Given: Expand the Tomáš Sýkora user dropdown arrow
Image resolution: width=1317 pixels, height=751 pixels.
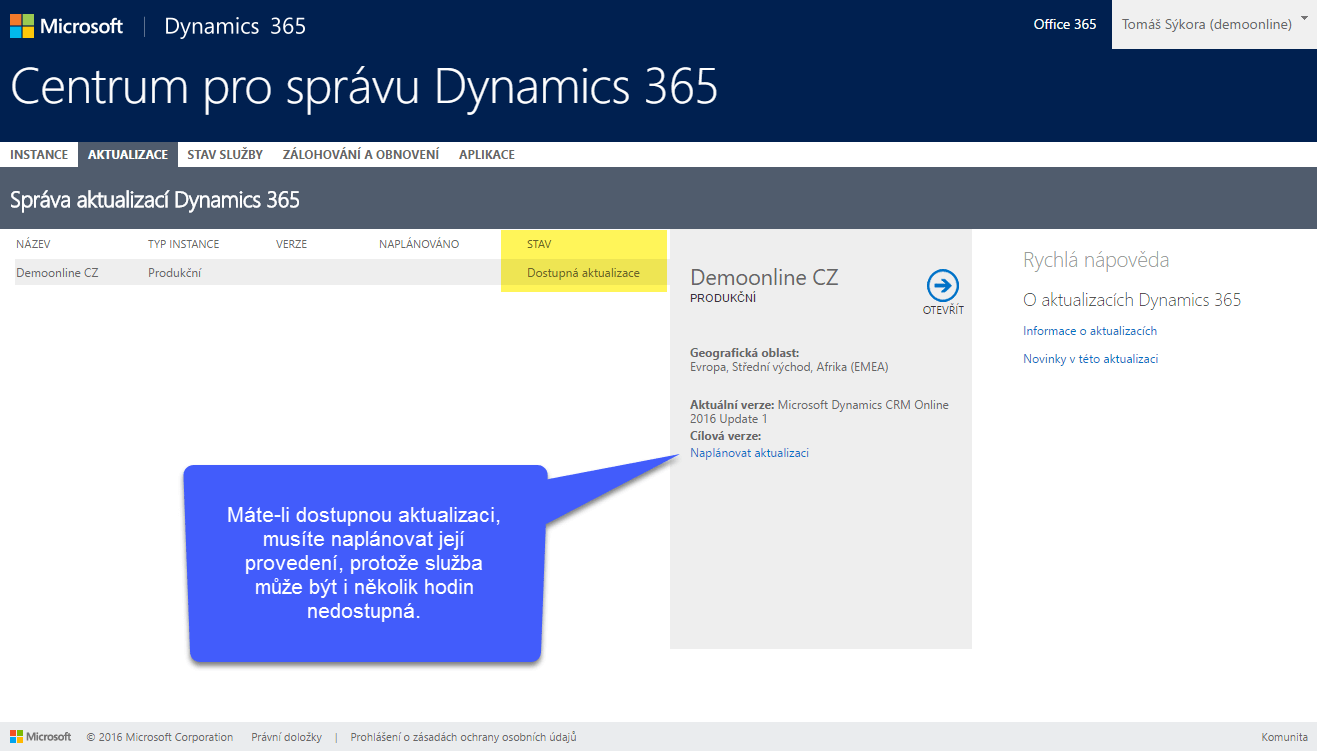Looking at the screenshot, I should (1303, 18).
